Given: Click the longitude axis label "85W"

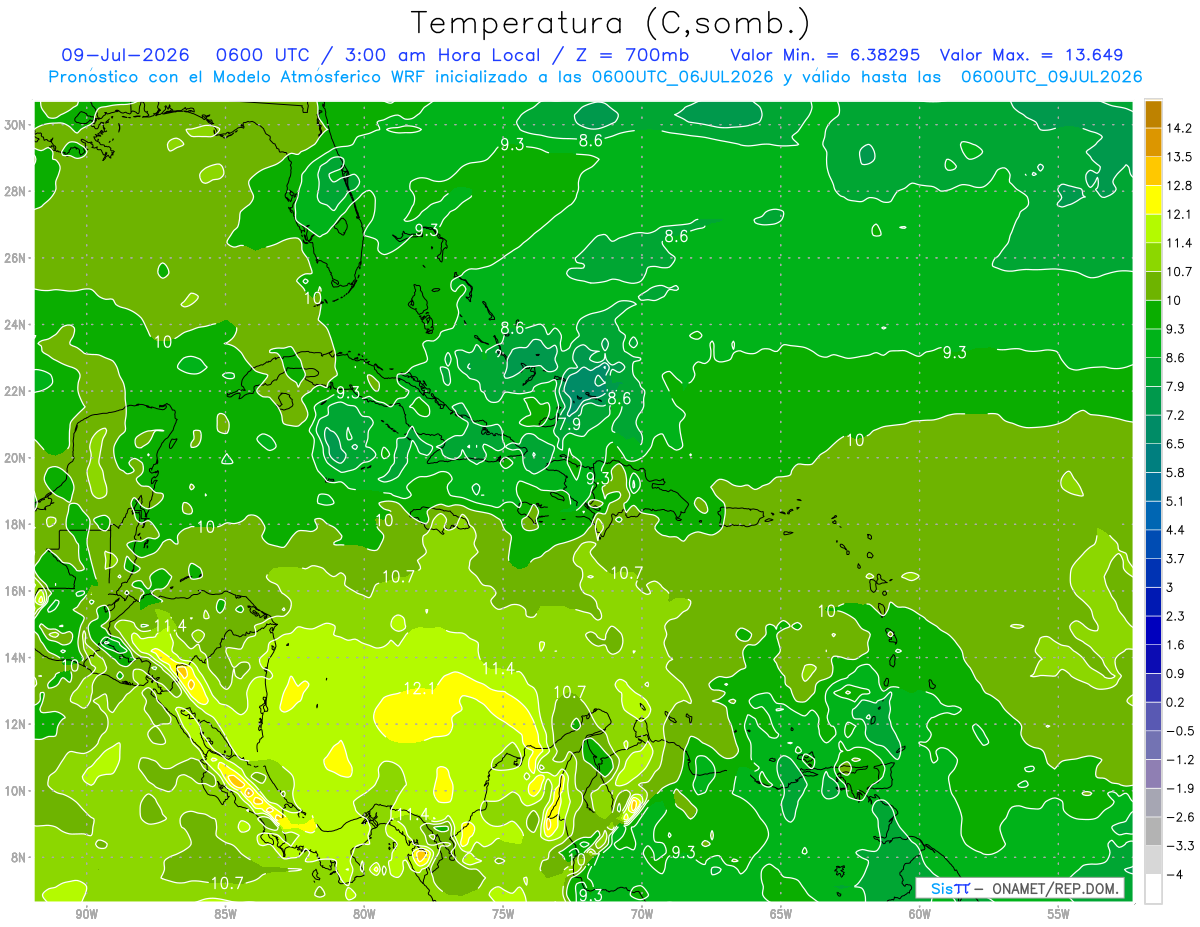Looking at the screenshot, I should (225, 914).
